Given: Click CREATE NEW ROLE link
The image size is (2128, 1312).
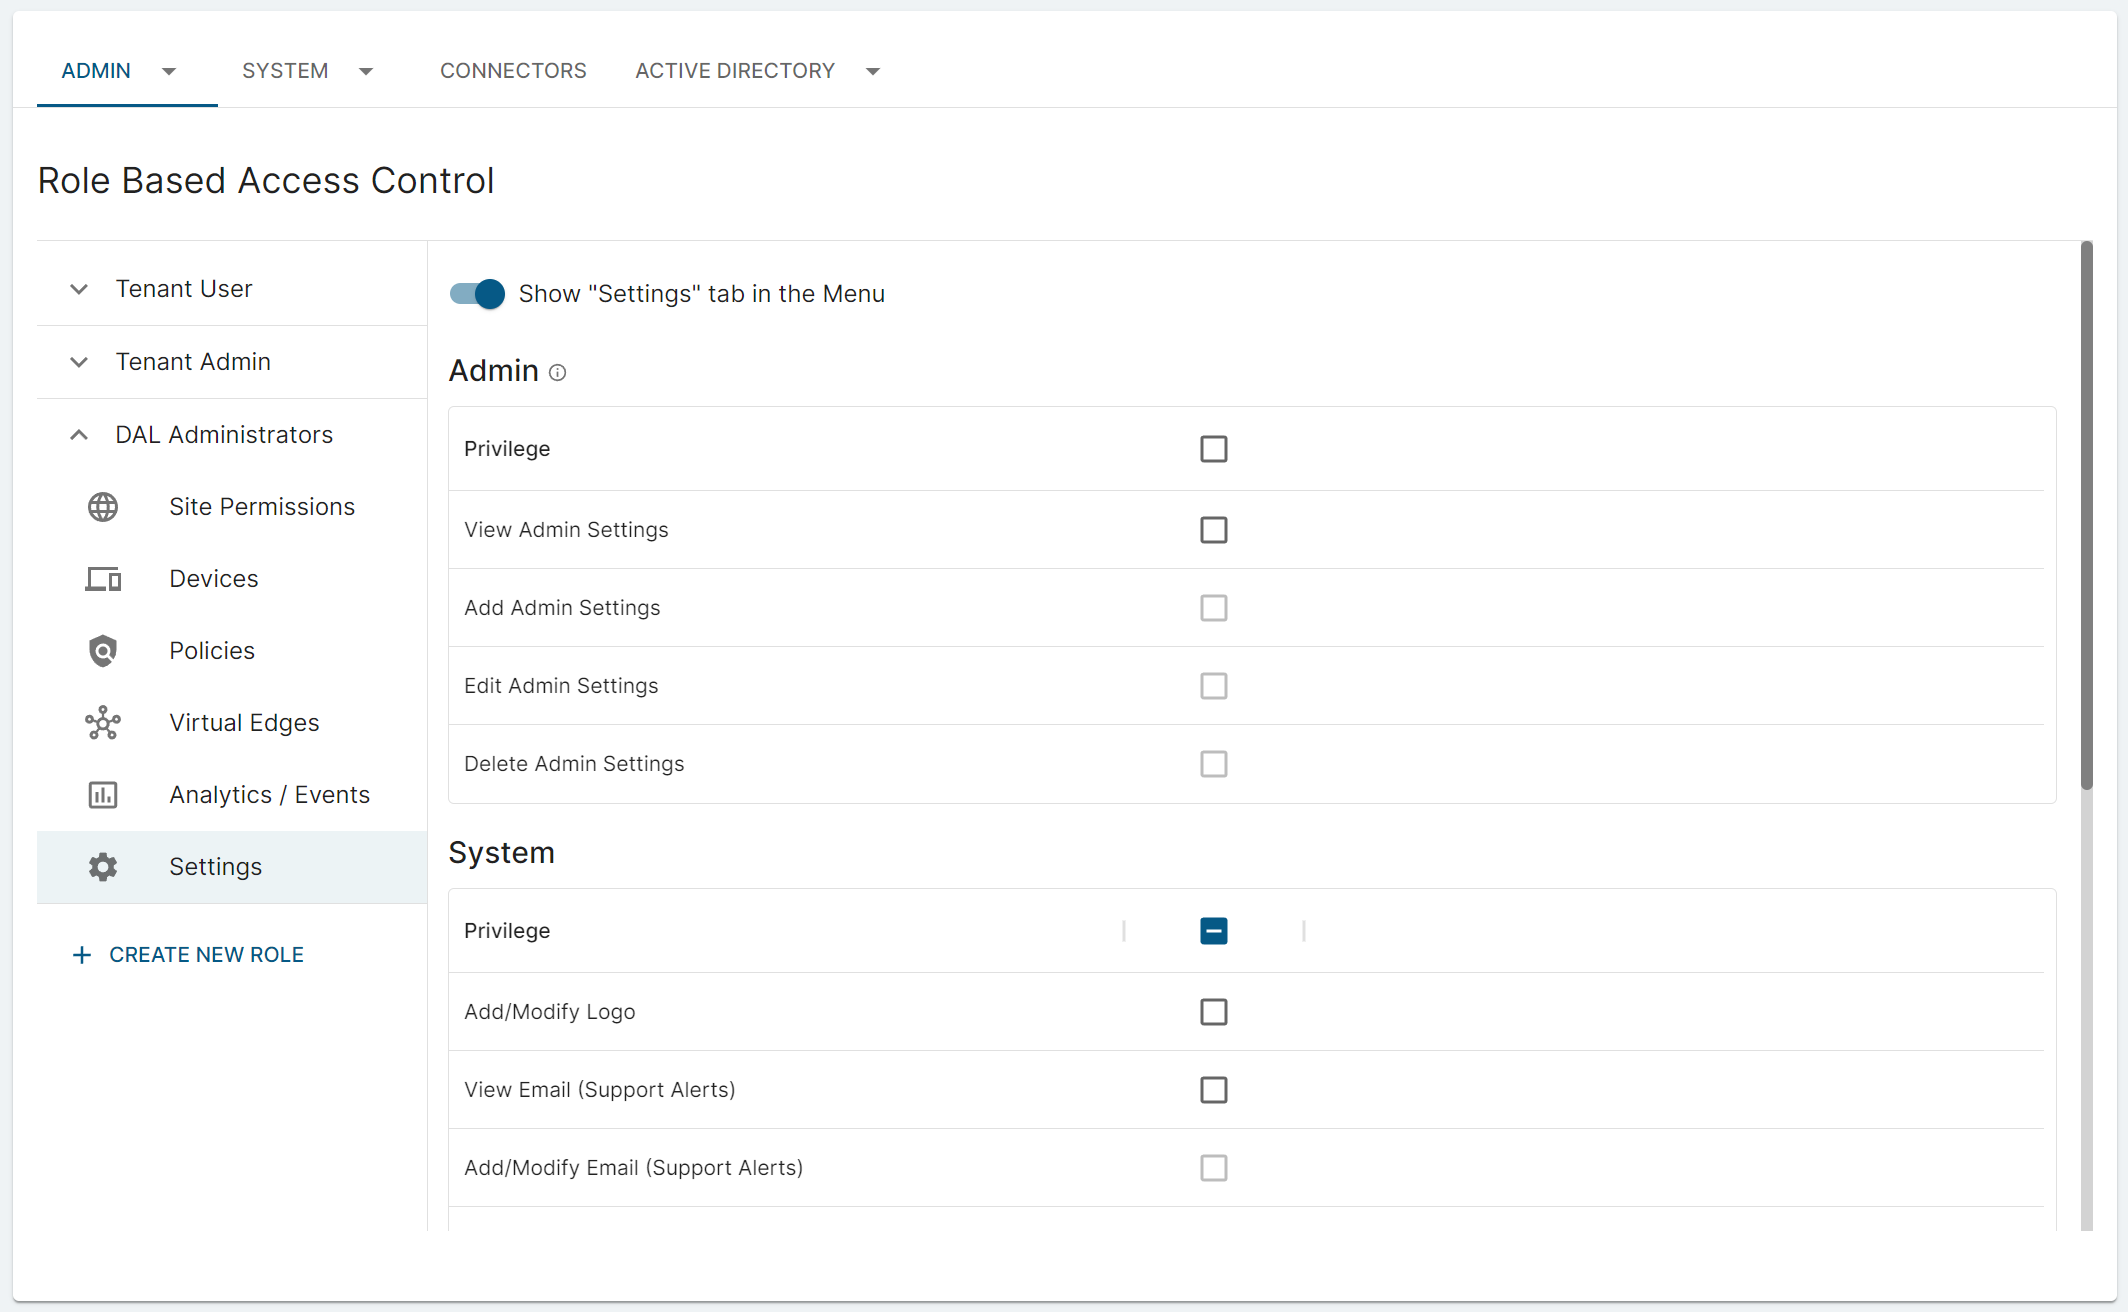Looking at the screenshot, I should click(206, 955).
